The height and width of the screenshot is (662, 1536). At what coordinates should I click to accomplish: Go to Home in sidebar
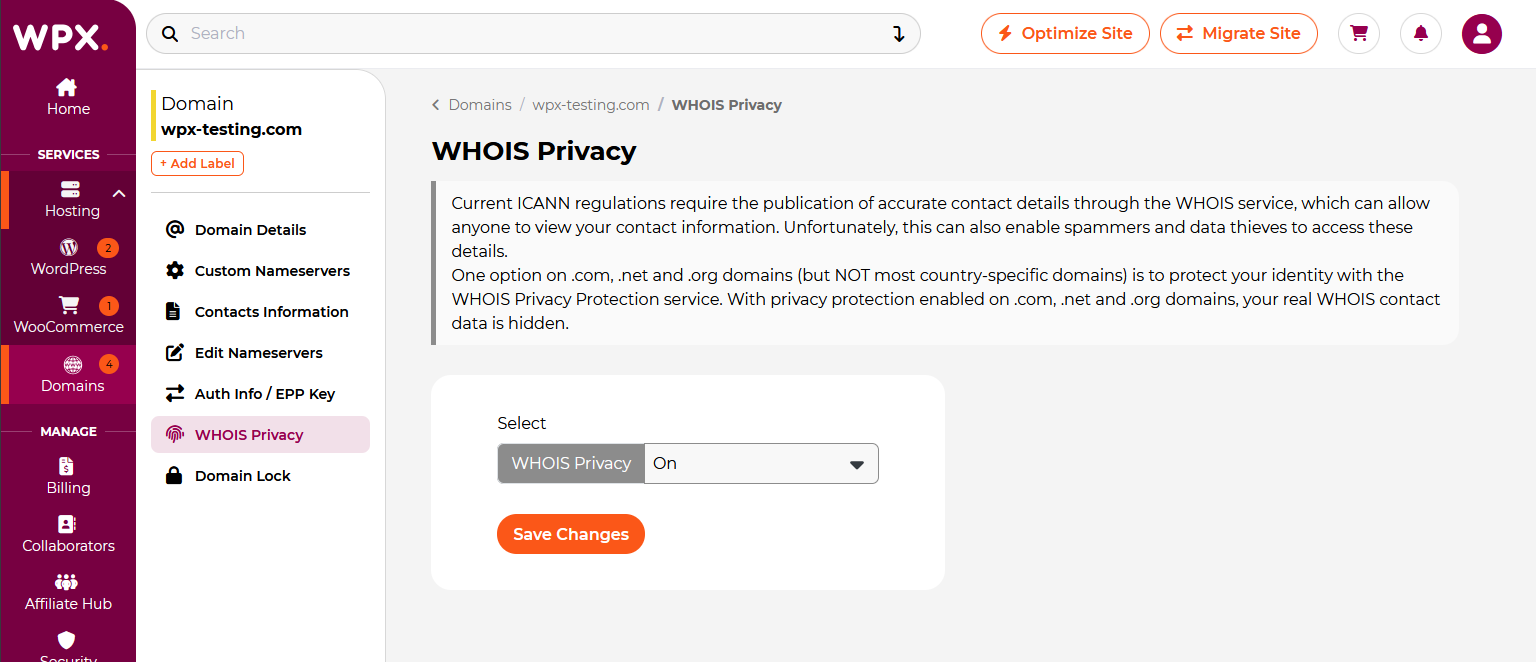68,97
